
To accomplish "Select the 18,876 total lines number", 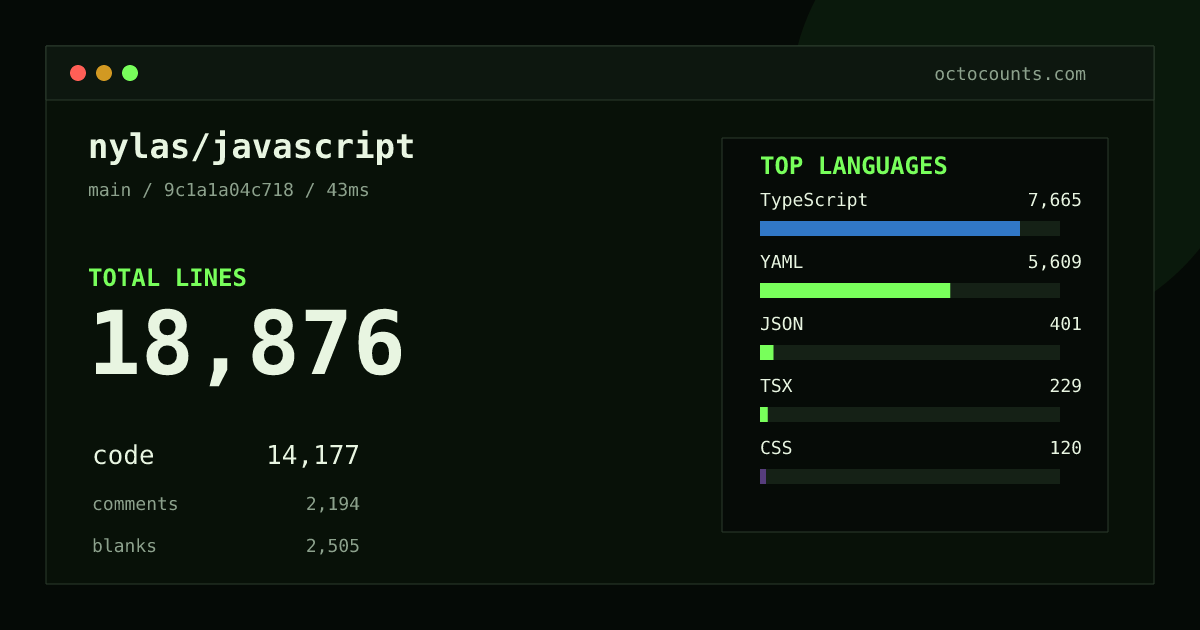I will (x=247, y=345).
